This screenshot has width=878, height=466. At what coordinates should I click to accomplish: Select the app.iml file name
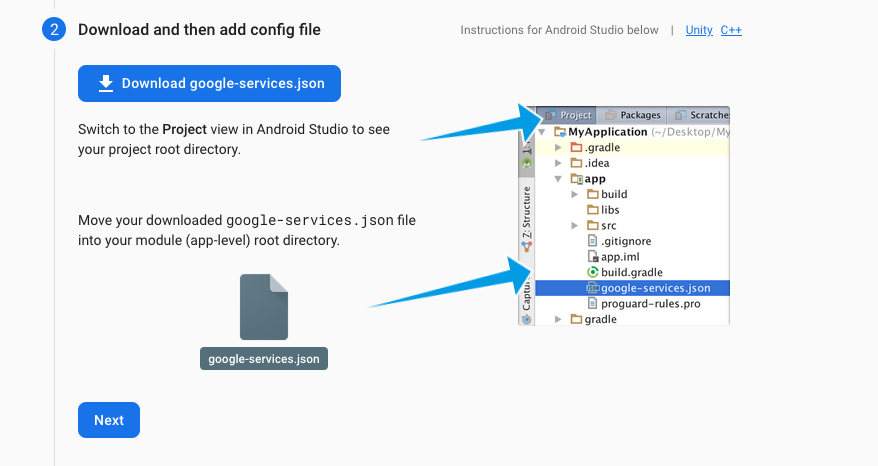coord(620,257)
